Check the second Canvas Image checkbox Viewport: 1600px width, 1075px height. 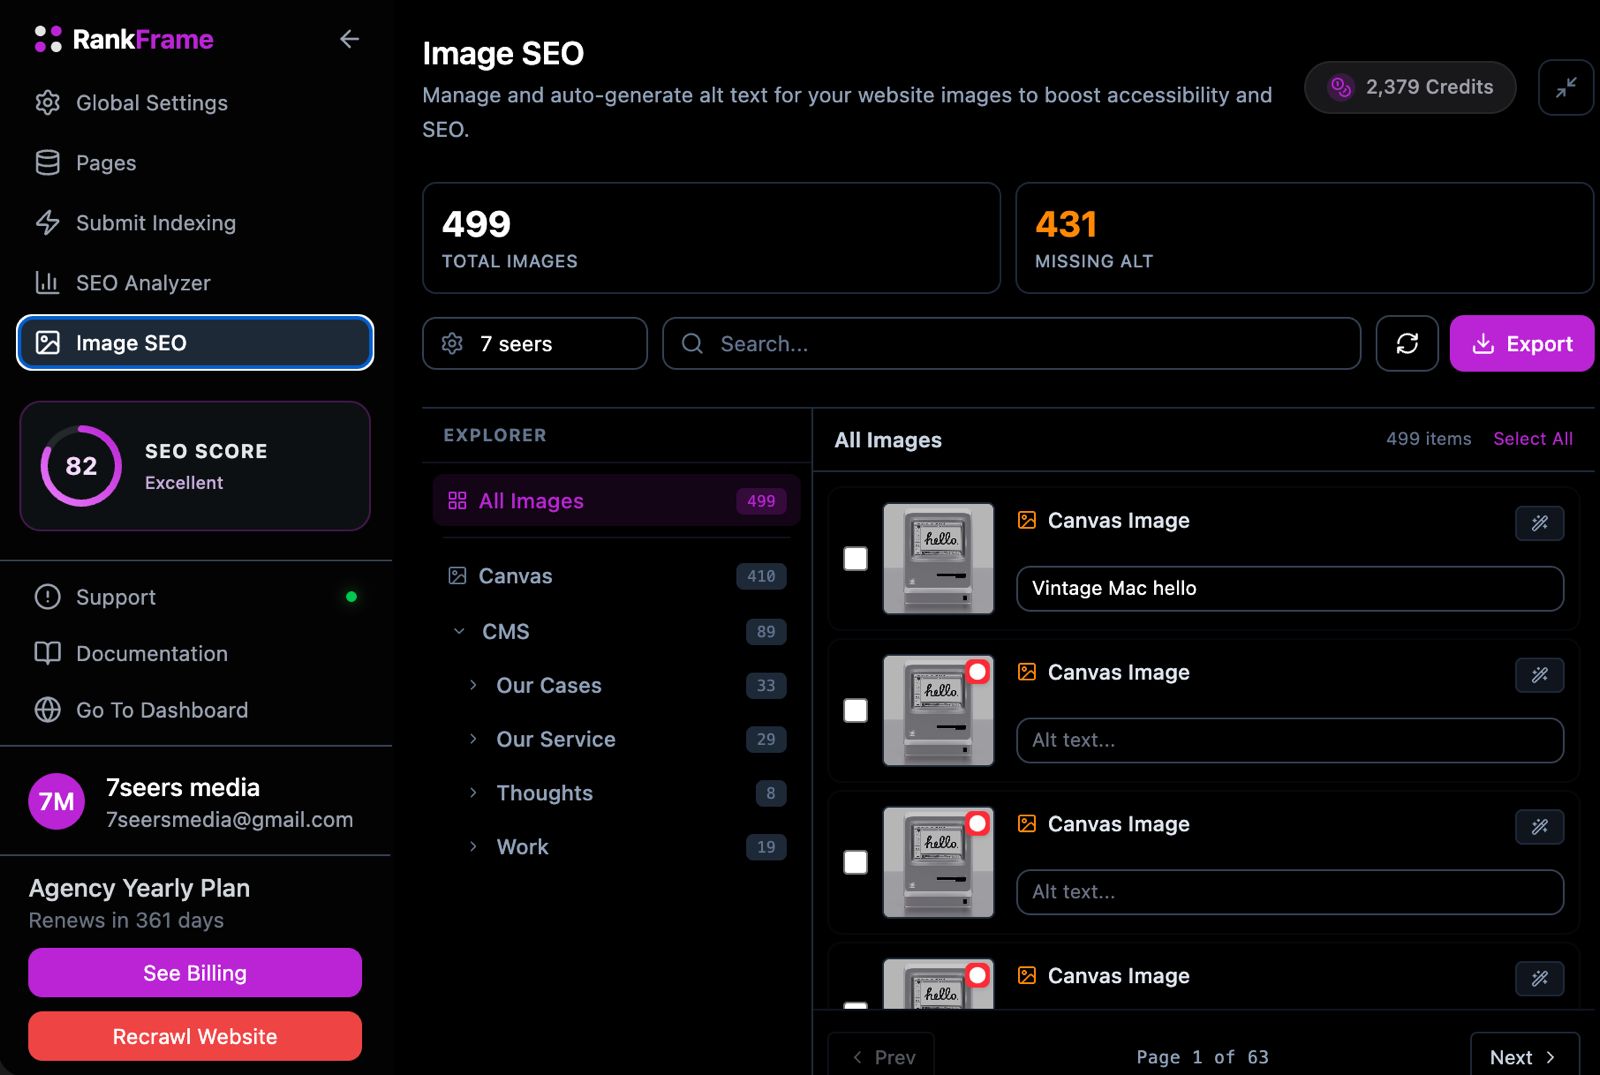[855, 711]
